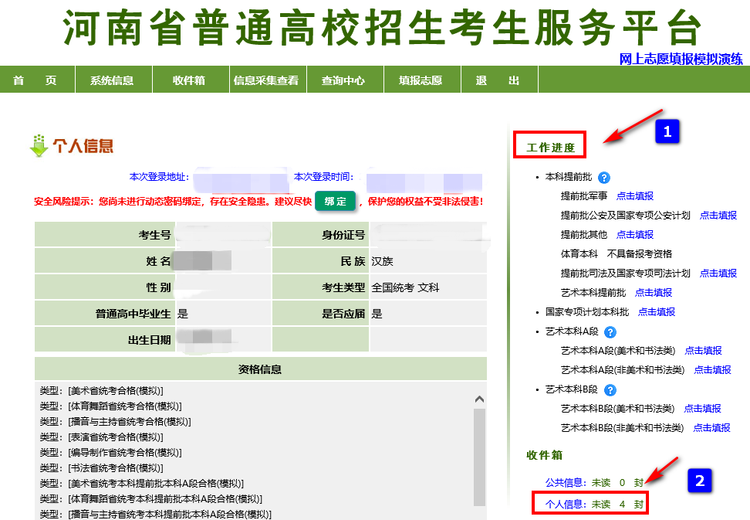Click the green download arrow icon beside 个人信息
The width and height of the screenshot is (750, 520).
[39, 146]
